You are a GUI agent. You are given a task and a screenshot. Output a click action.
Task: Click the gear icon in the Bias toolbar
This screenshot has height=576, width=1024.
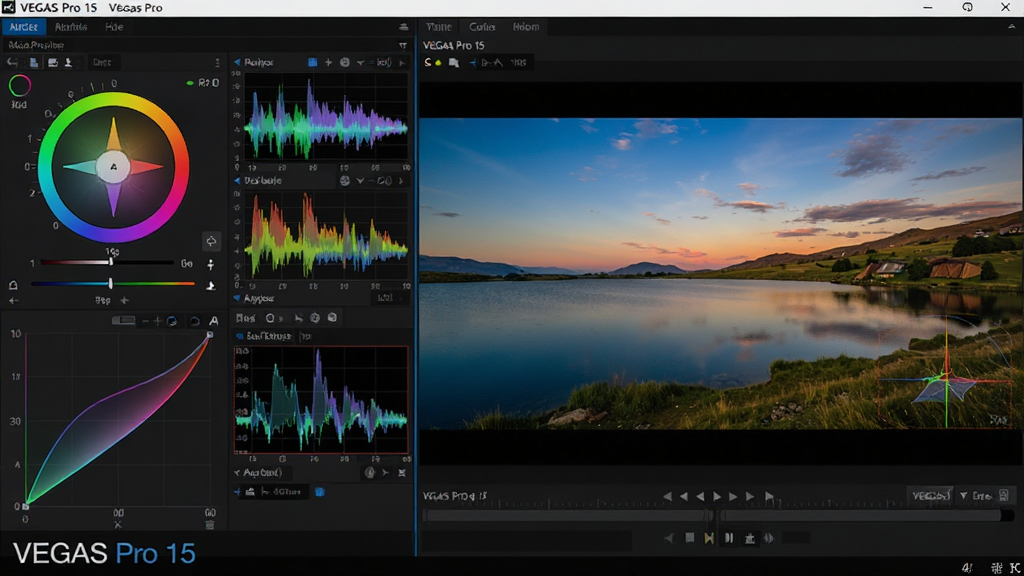pyautogui.click(x=315, y=317)
